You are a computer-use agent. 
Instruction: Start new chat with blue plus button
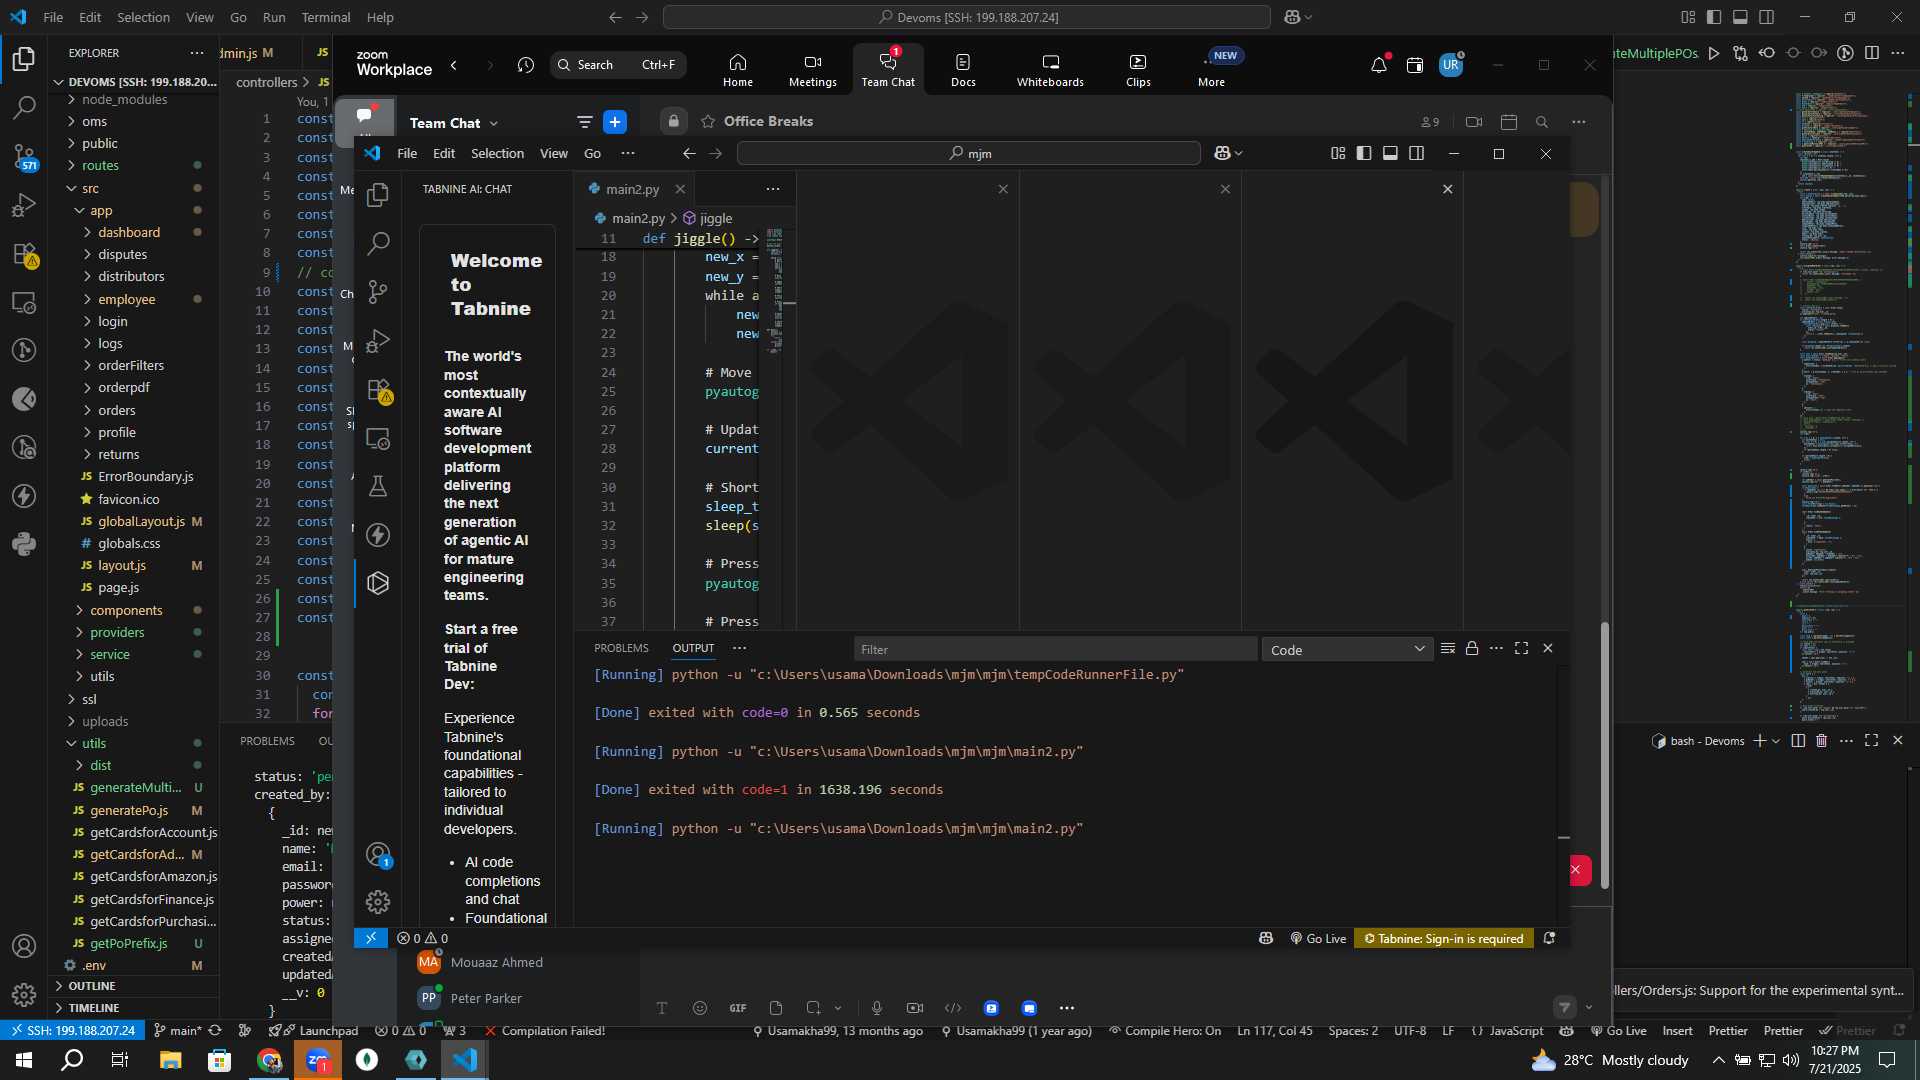[x=615, y=122]
